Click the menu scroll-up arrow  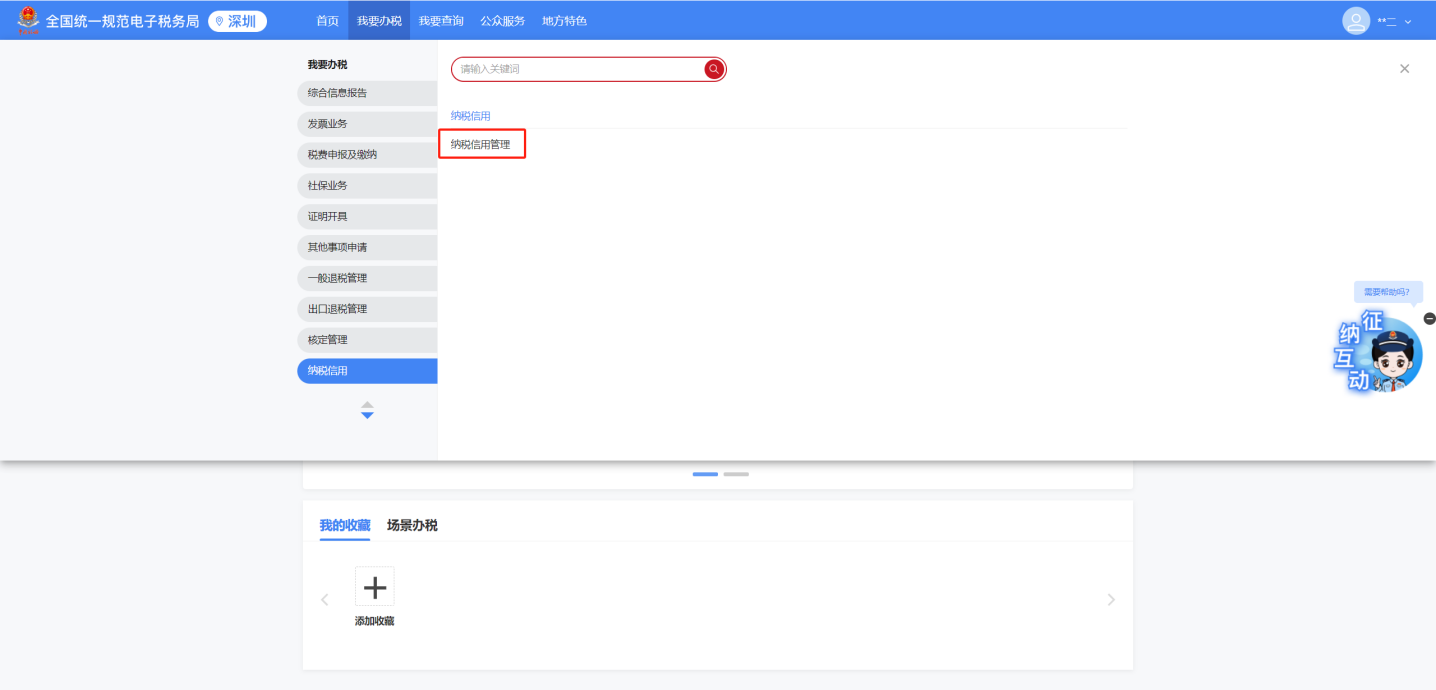[367, 404]
